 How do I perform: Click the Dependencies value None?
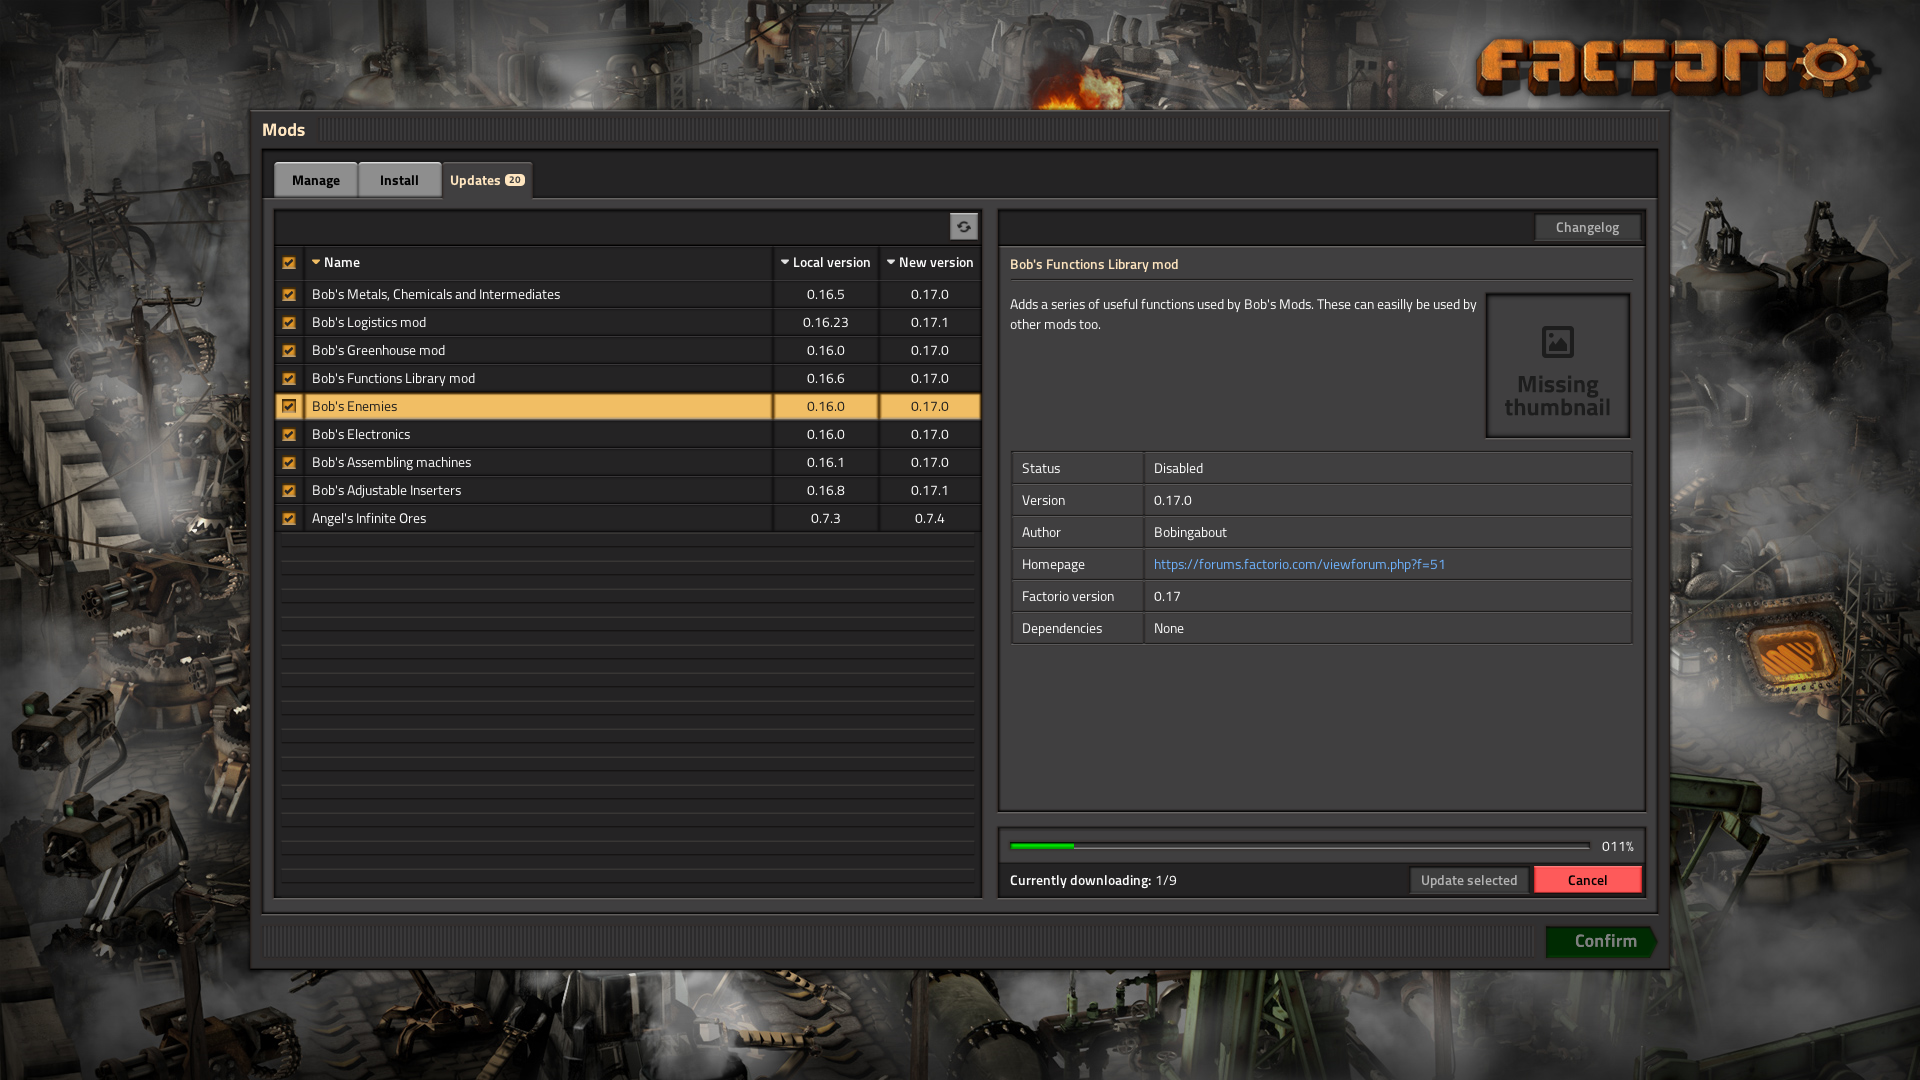coord(1169,628)
